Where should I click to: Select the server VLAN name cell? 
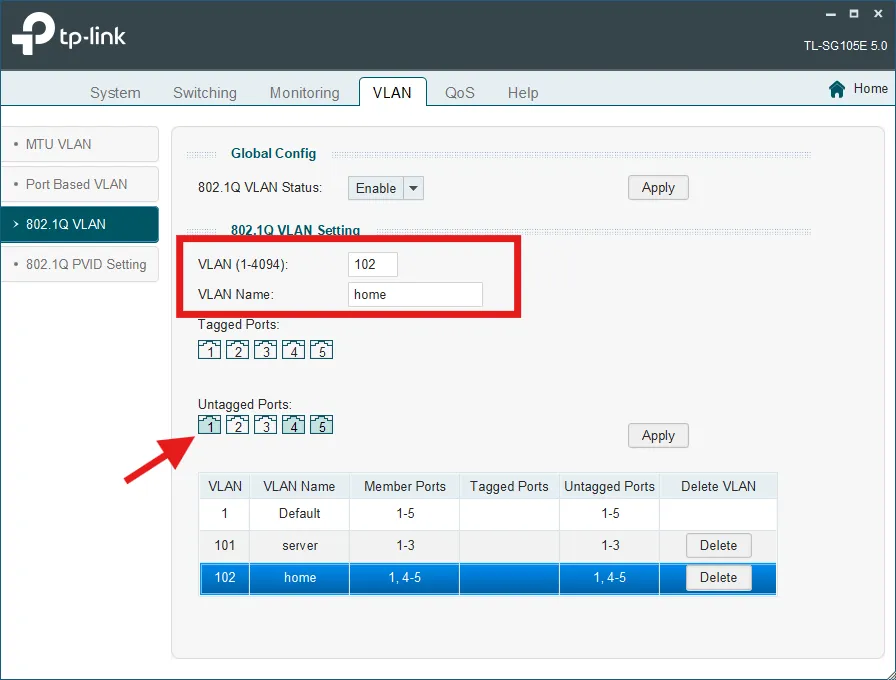click(x=299, y=546)
